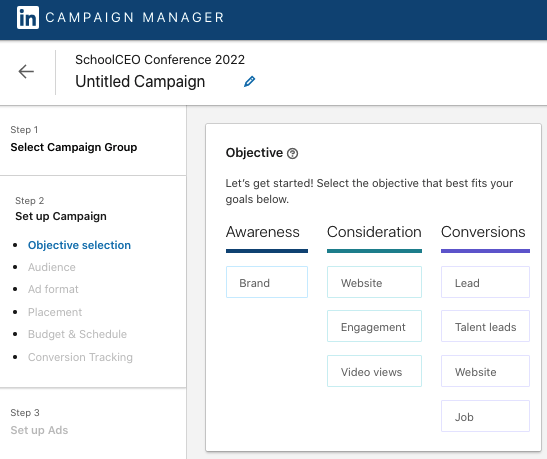Open Objective selection in sidebar
Viewport: 547px width, 459px height.
[x=79, y=245]
